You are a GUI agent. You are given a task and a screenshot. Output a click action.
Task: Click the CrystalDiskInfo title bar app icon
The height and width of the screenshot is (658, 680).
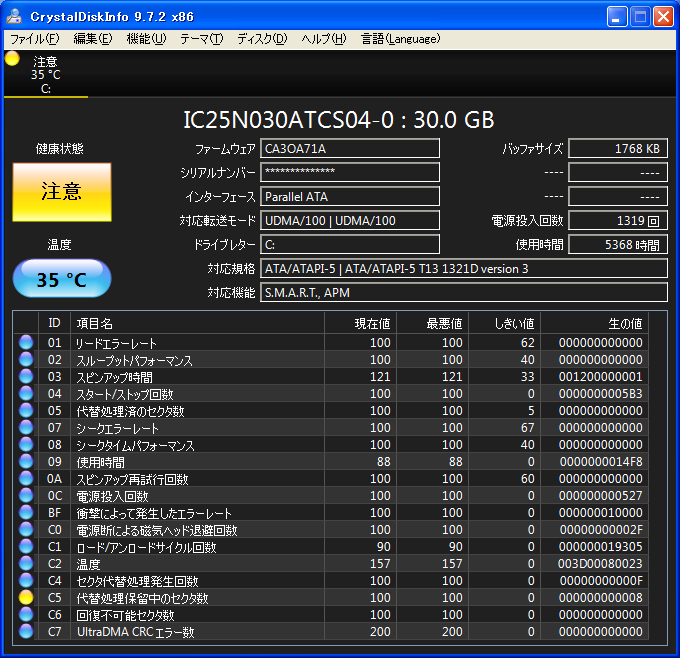pyautogui.click(x=14, y=16)
